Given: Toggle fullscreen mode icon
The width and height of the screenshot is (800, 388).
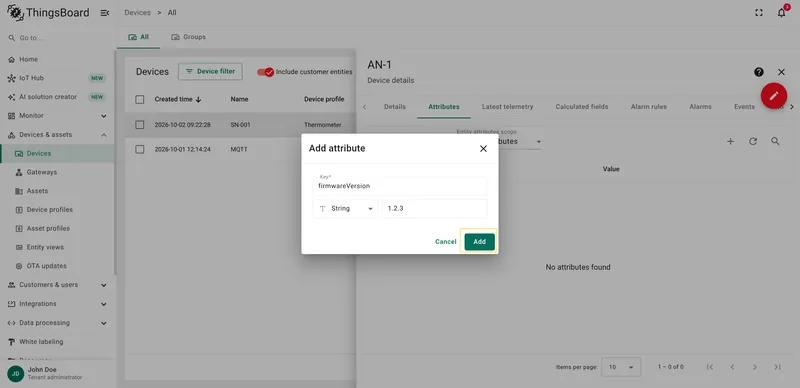Looking at the screenshot, I should [x=759, y=13].
